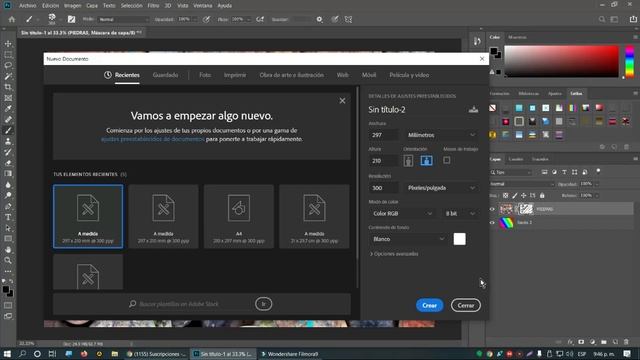Switch to the Película y vídeo tab
The height and width of the screenshot is (360, 640).
[x=409, y=75]
